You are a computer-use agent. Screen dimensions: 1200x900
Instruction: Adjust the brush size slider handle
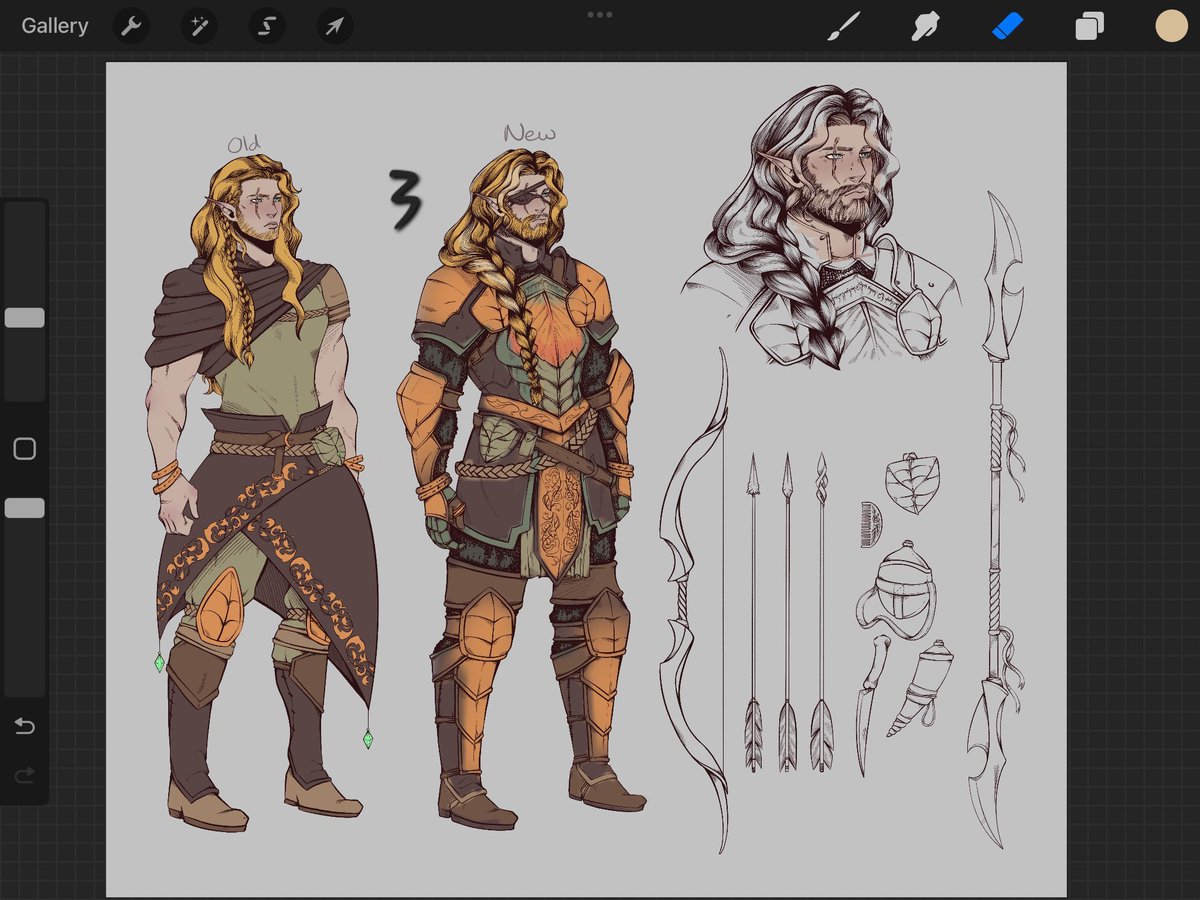[24, 318]
